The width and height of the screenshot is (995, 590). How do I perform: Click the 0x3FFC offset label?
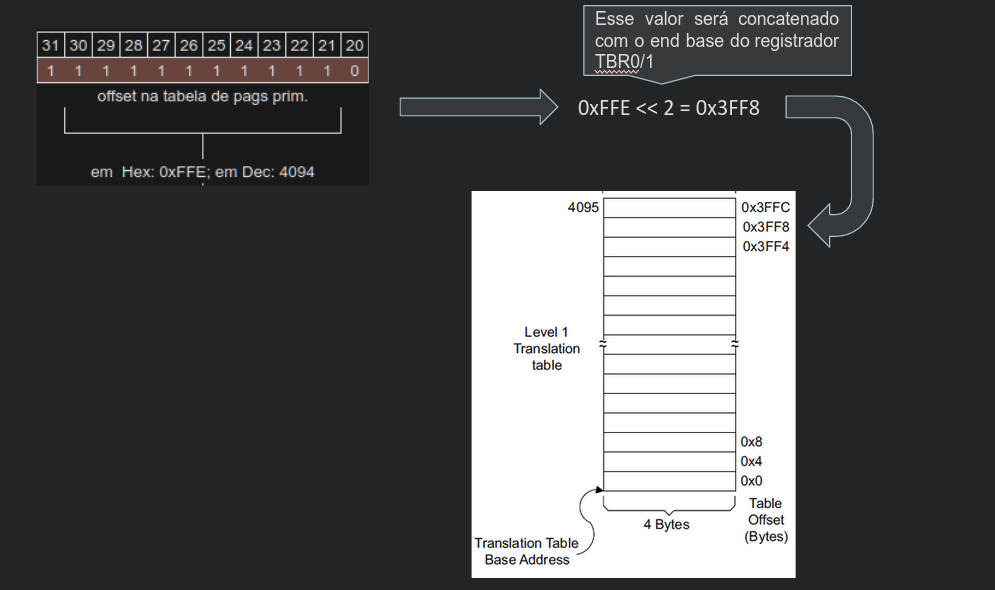[765, 207]
